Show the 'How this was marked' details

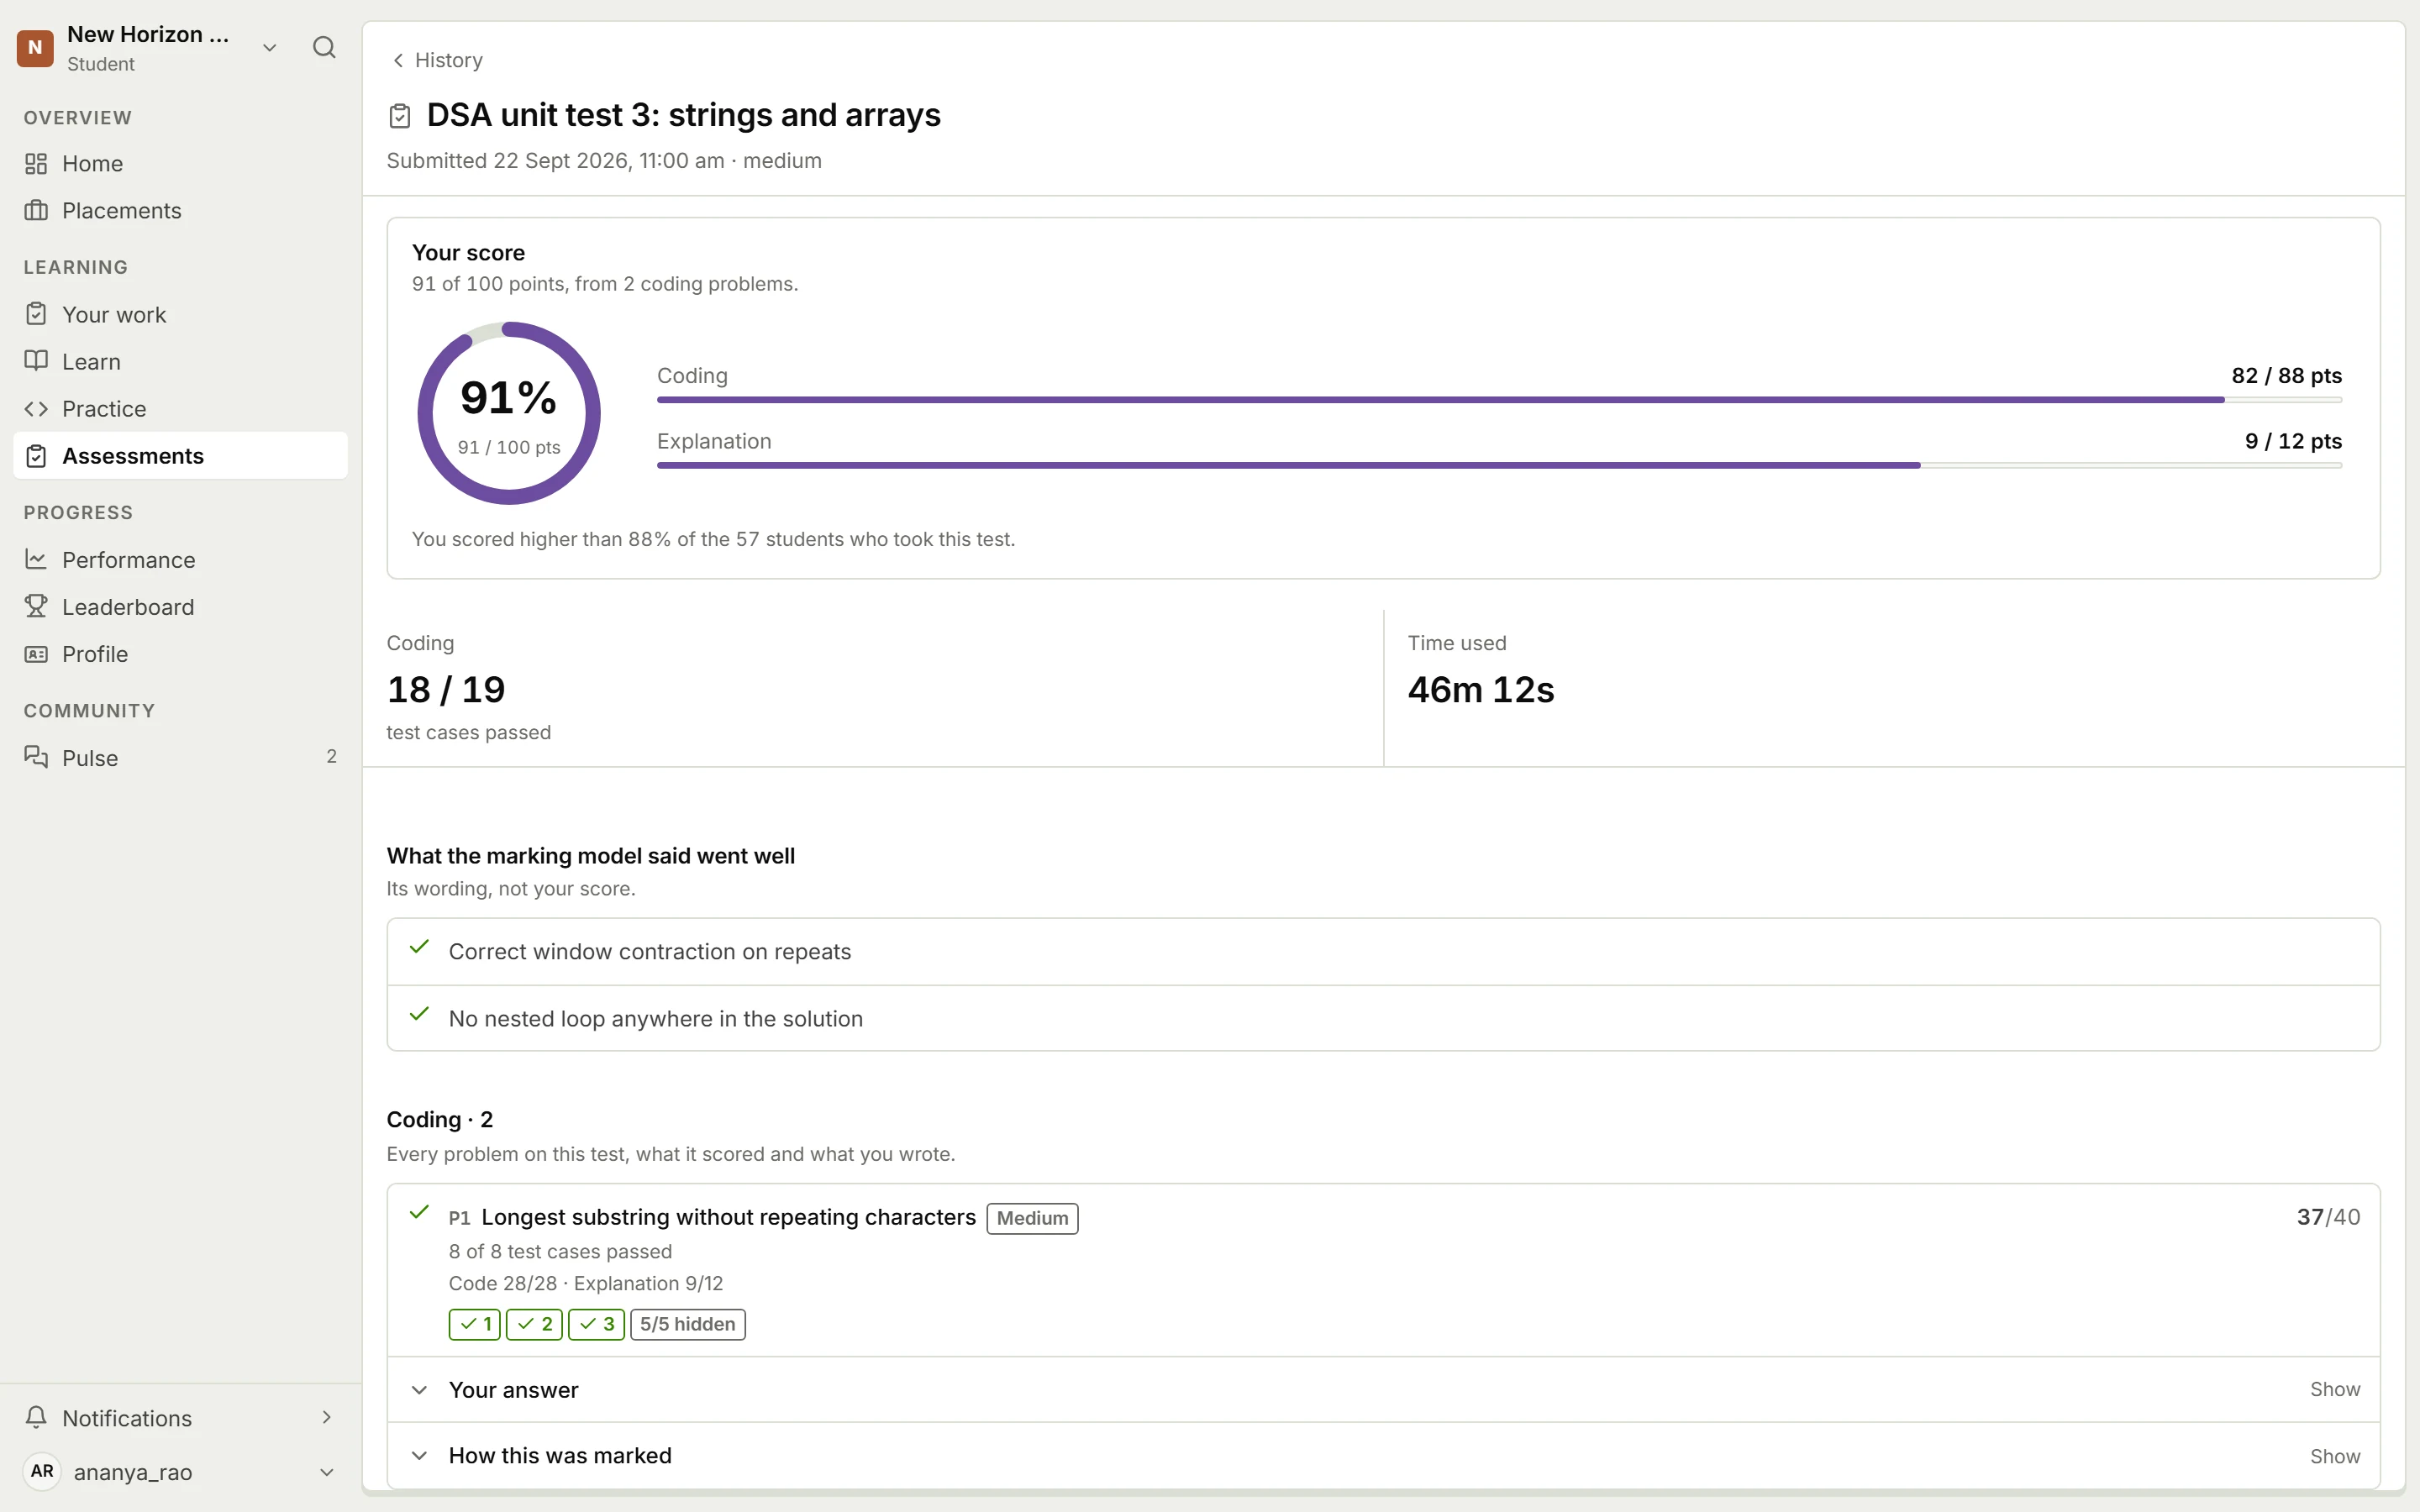pyautogui.click(x=2334, y=1457)
